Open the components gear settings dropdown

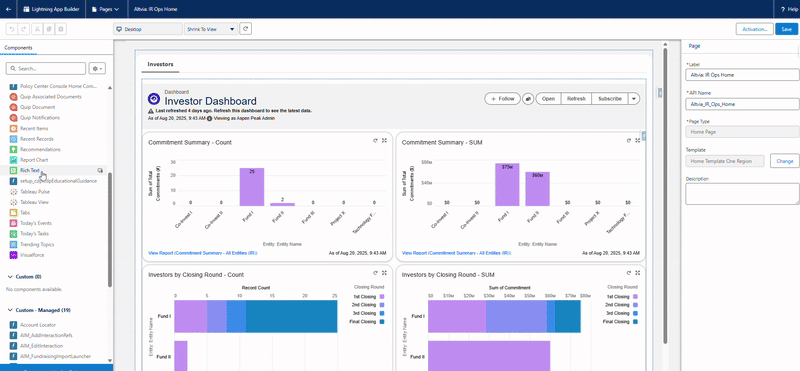pos(97,68)
